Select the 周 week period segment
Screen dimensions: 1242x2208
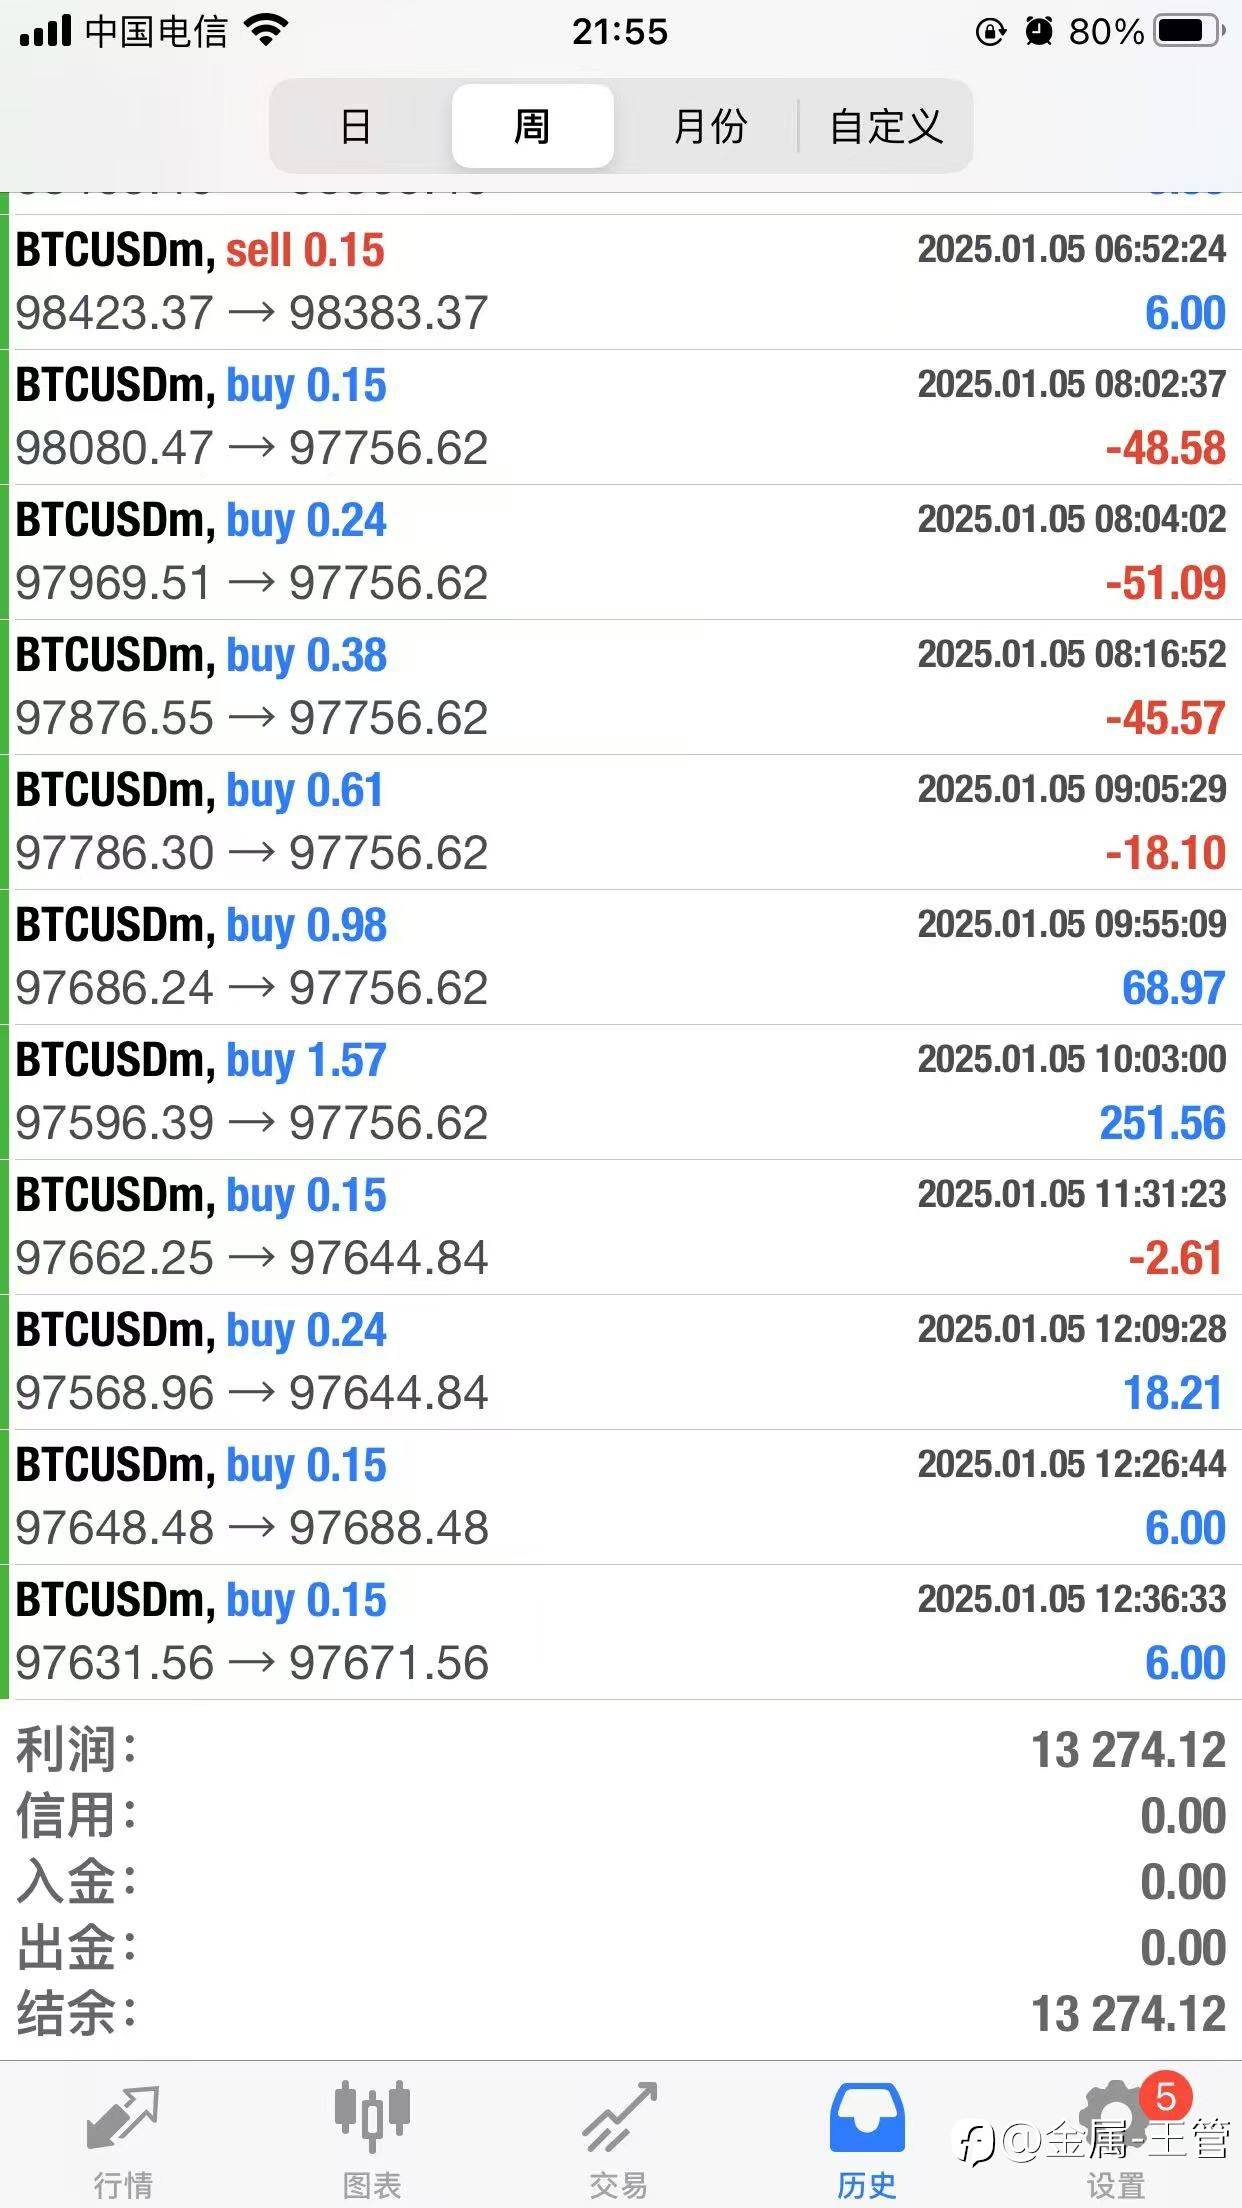pos(532,127)
